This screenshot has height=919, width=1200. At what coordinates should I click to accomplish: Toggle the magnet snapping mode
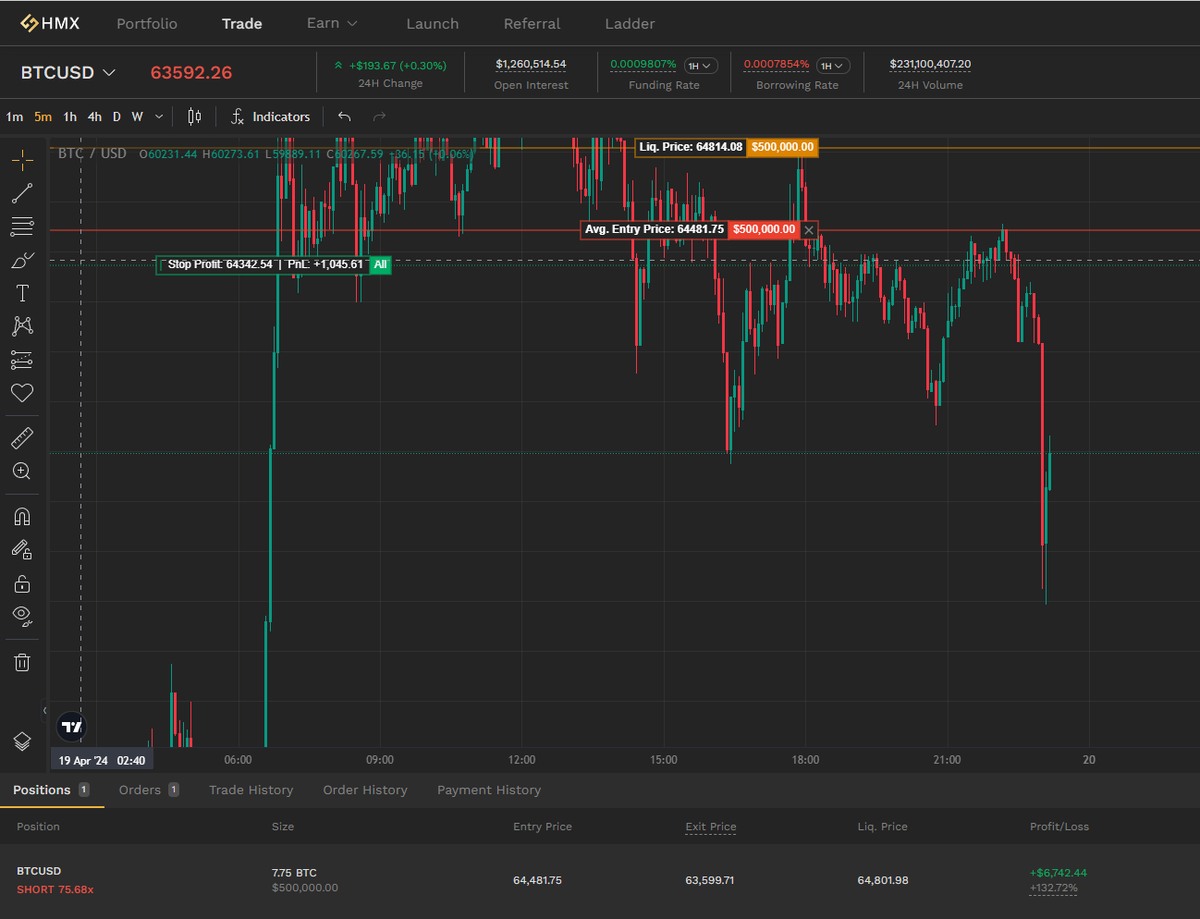[x=22, y=516]
